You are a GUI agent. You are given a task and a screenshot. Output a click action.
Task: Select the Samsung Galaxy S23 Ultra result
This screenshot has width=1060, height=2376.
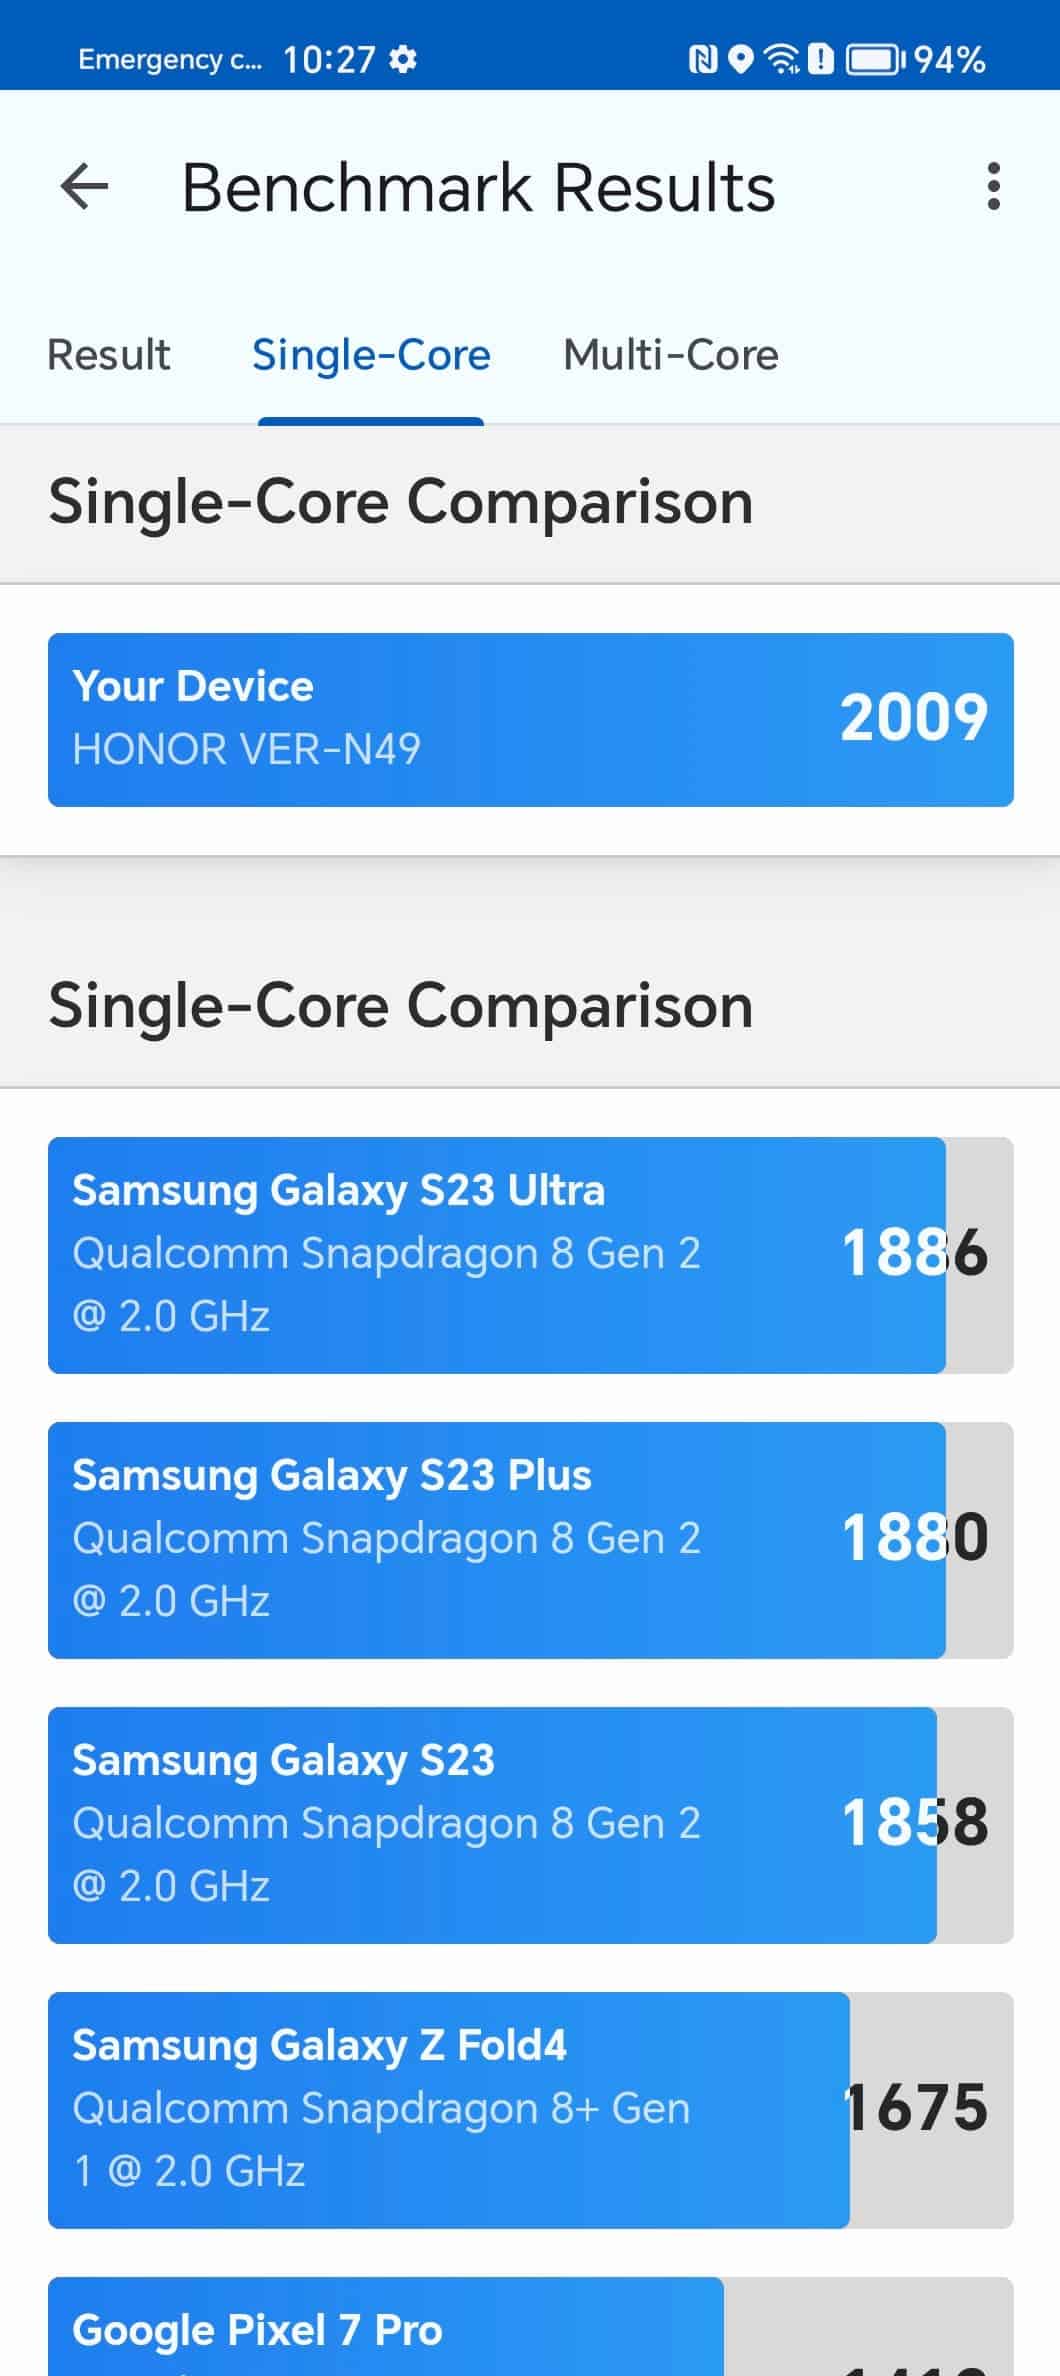(x=531, y=1255)
